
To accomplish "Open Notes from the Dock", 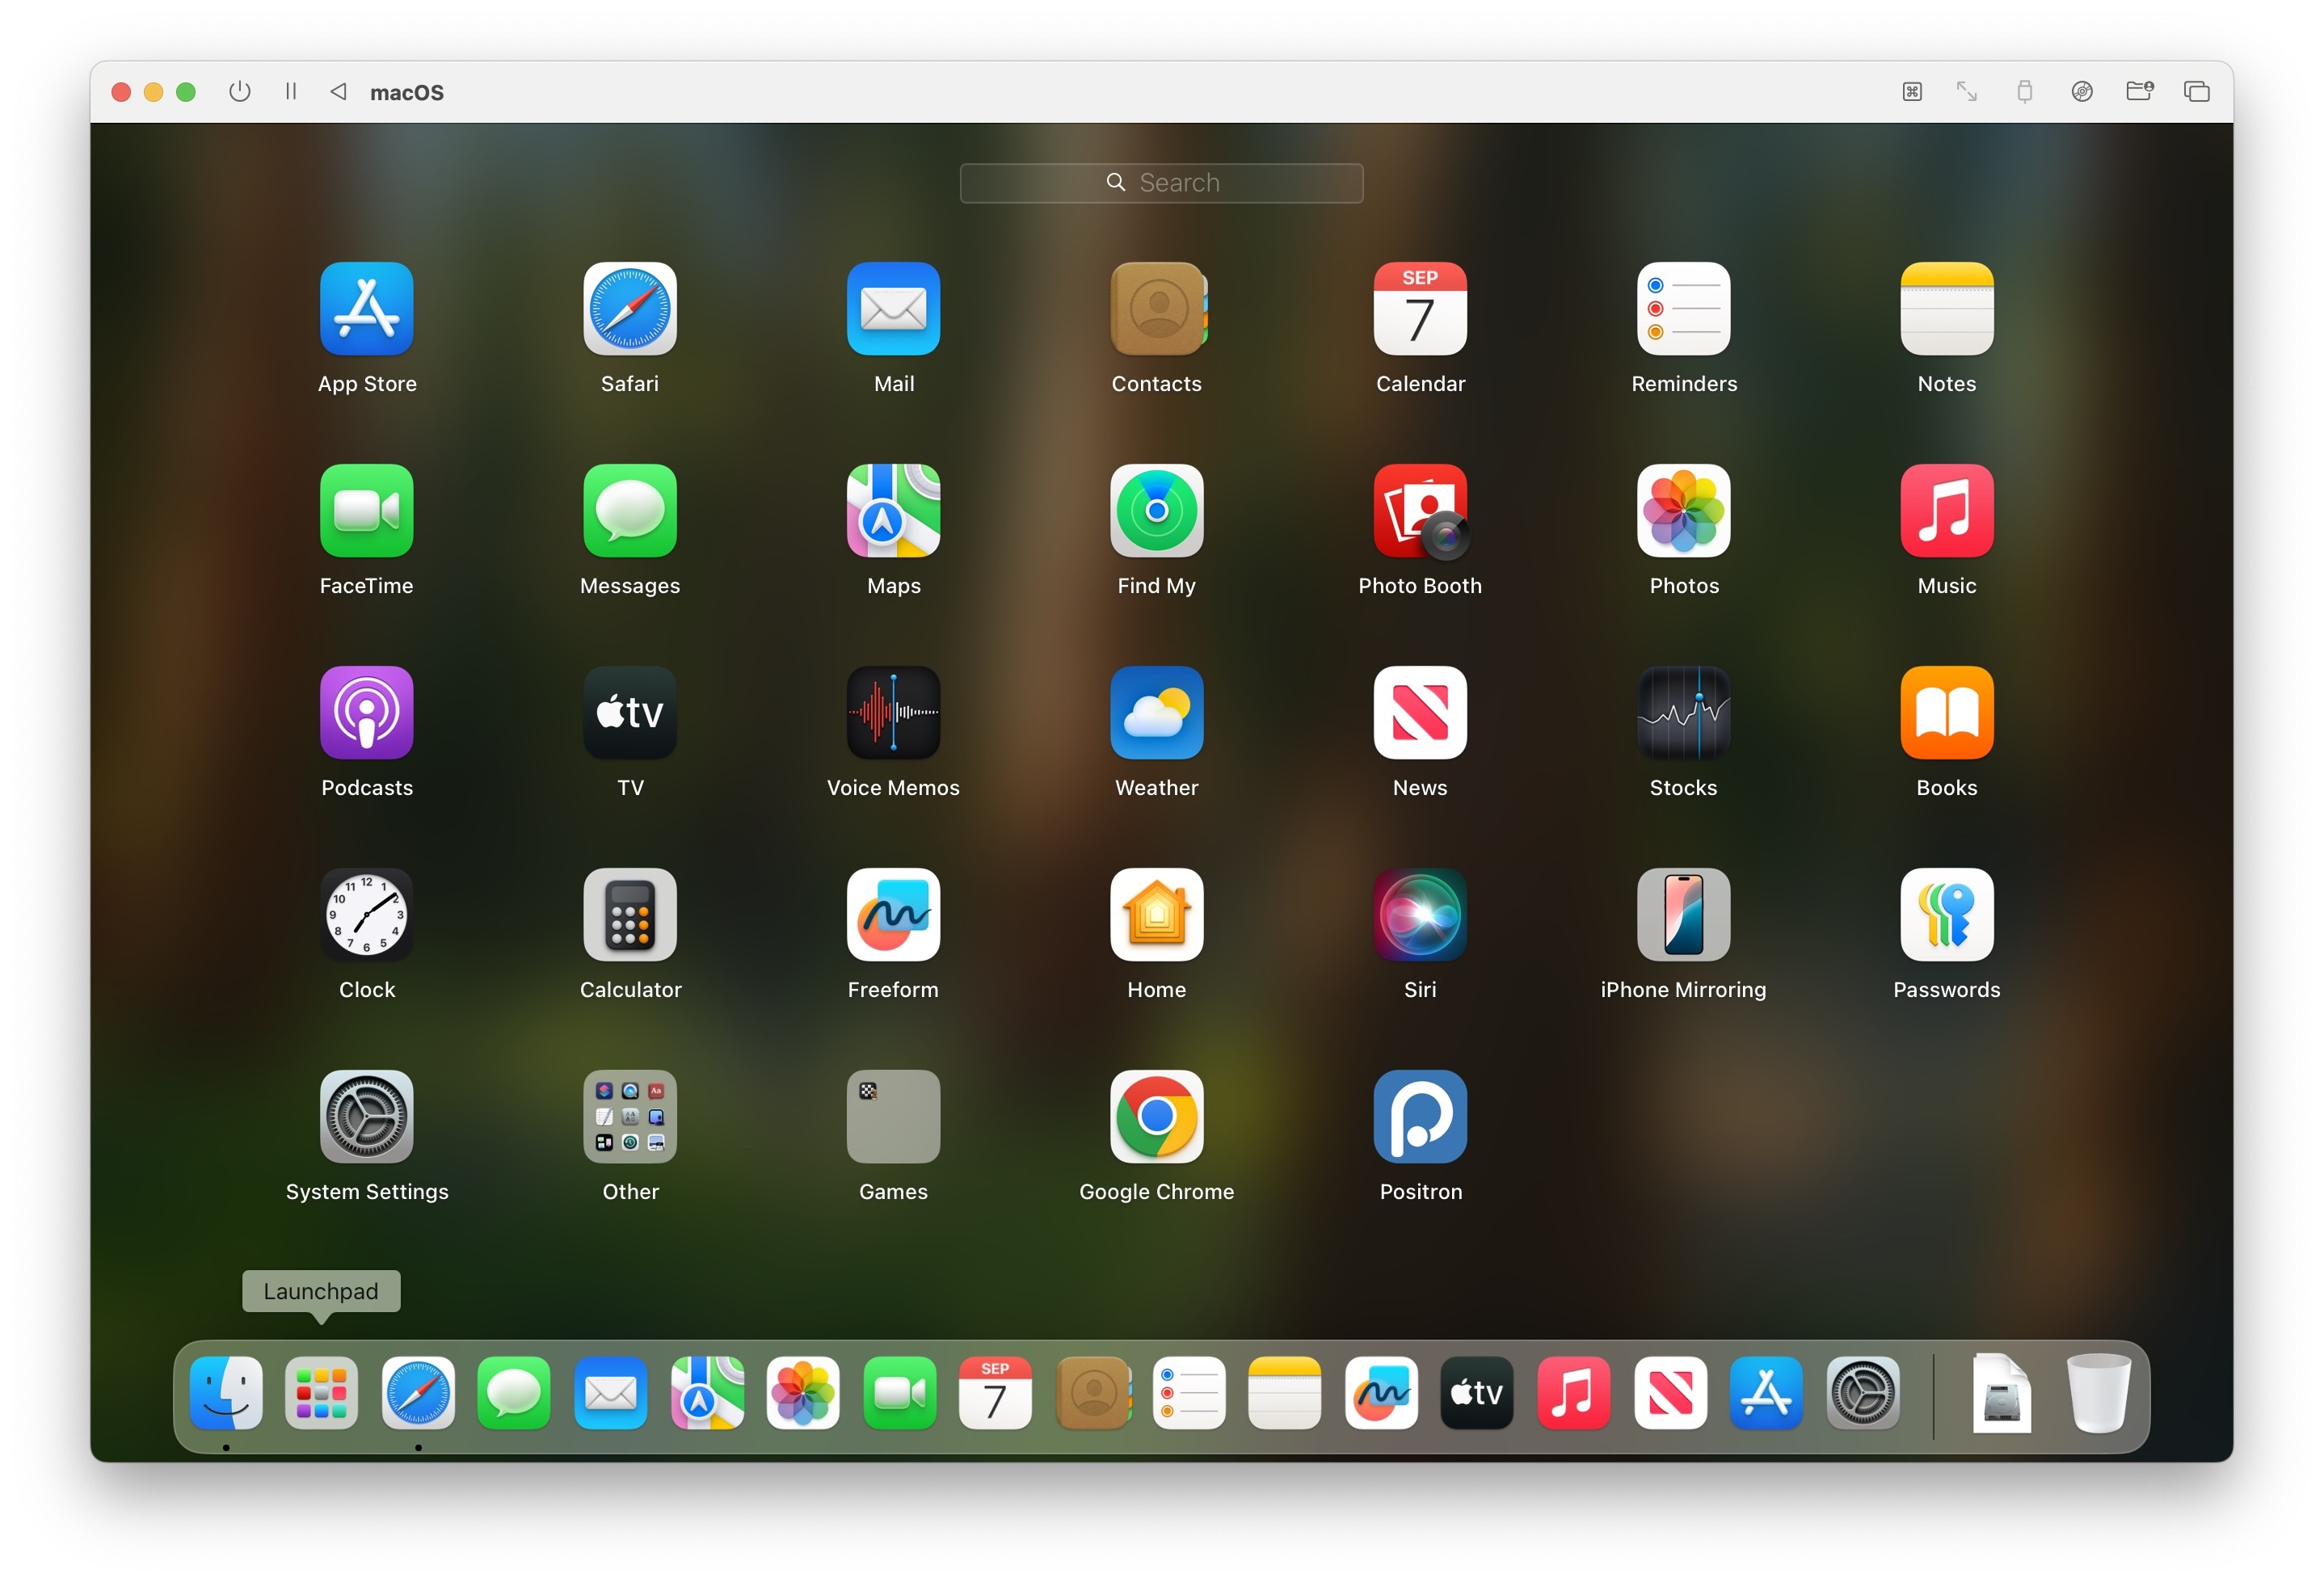I will 1284,1393.
